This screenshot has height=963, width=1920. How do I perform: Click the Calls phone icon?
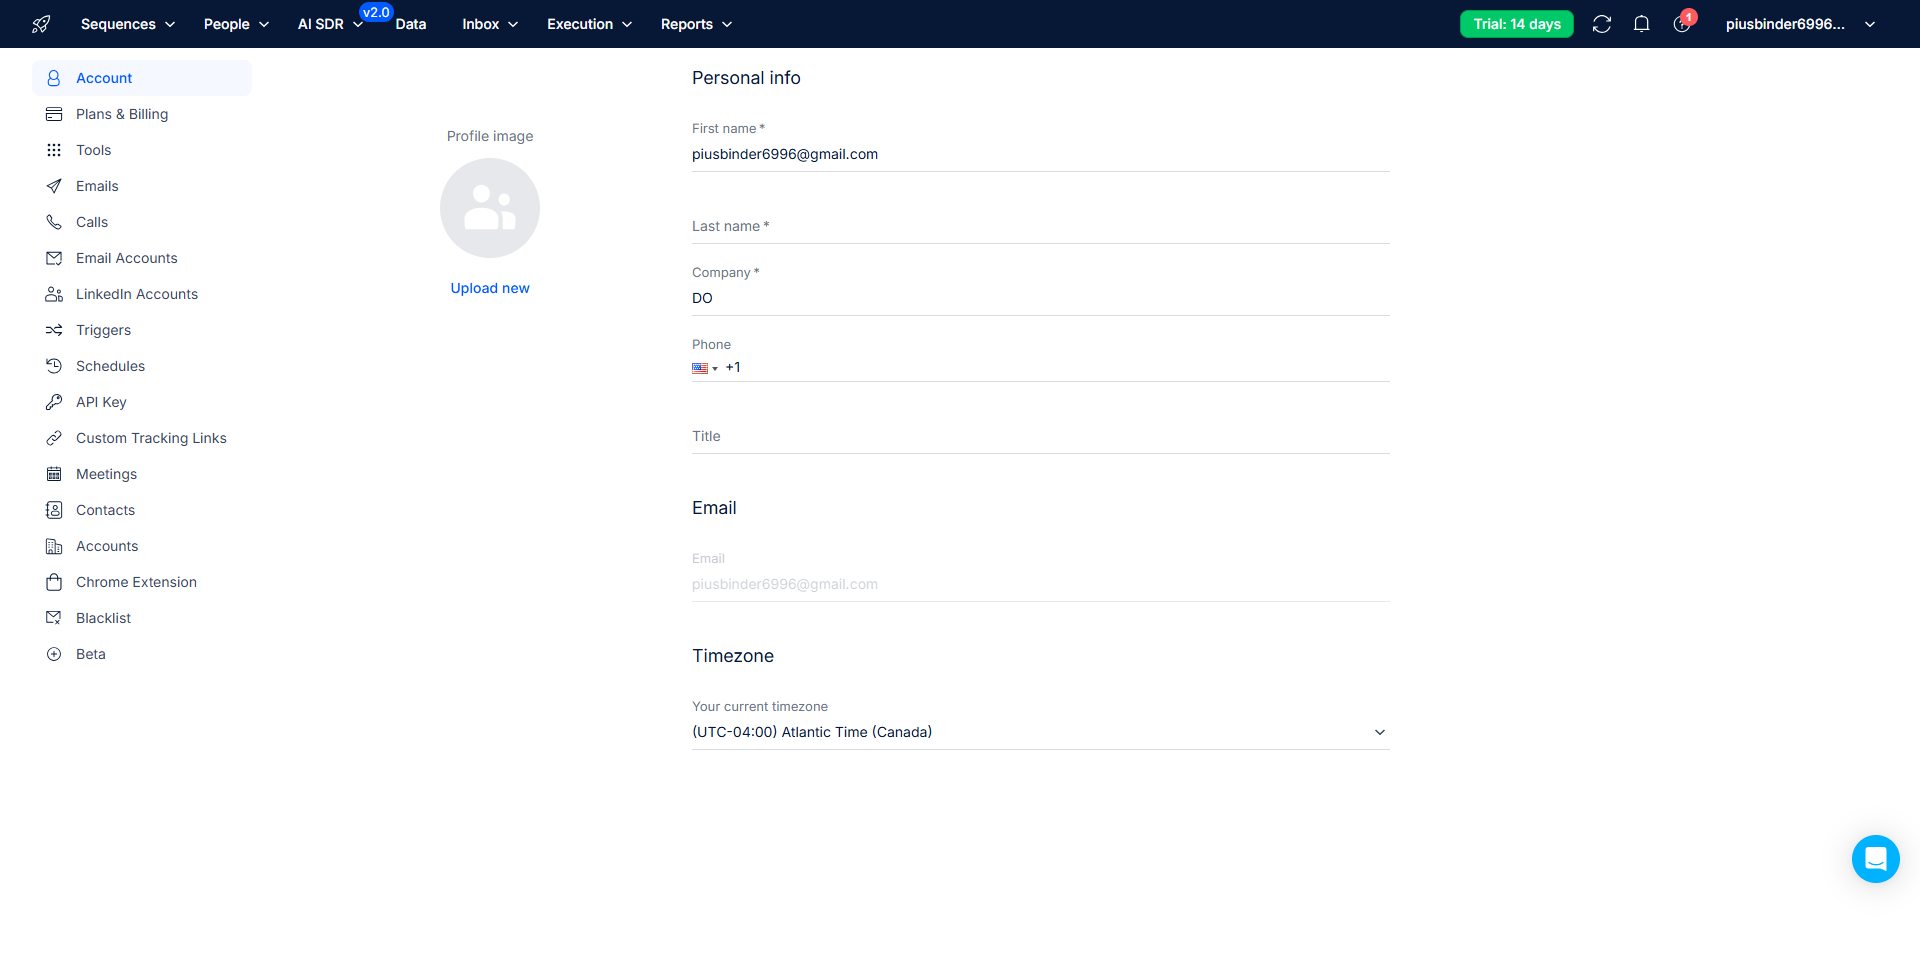[x=54, y=222]
